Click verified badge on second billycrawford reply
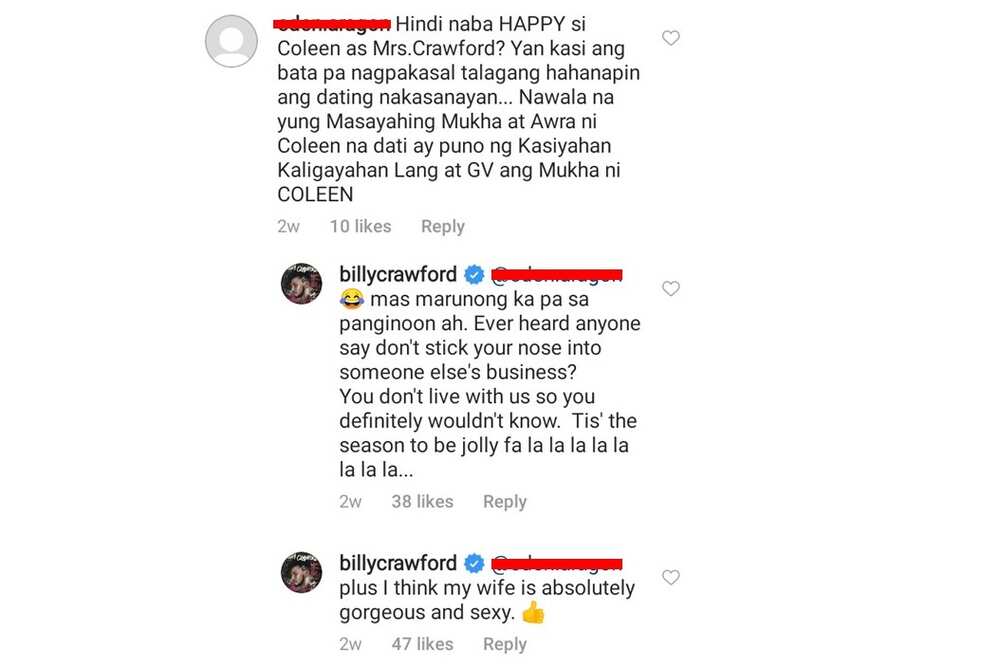Viewport: 1000px width, 667px height. (x=474, y=563)
